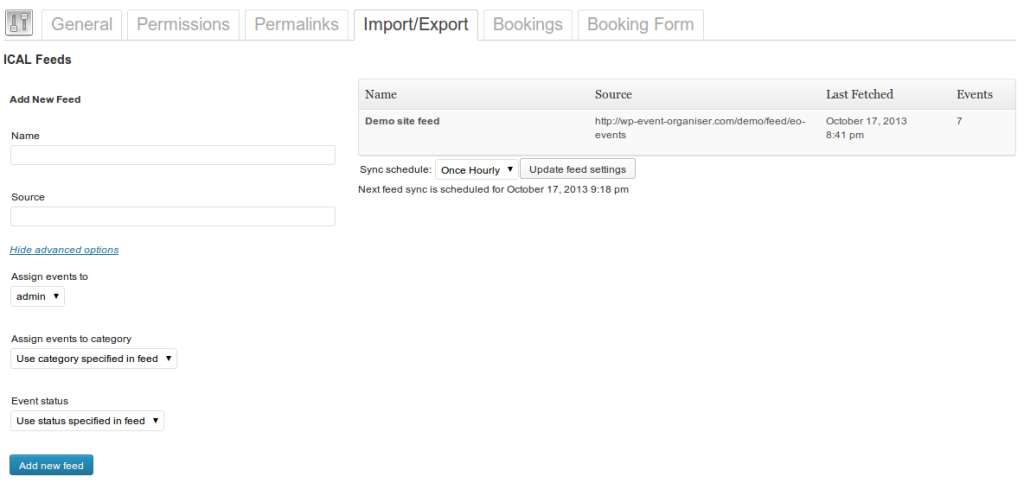
Task: Click the Add new feed button
Action: coord(52,465)
